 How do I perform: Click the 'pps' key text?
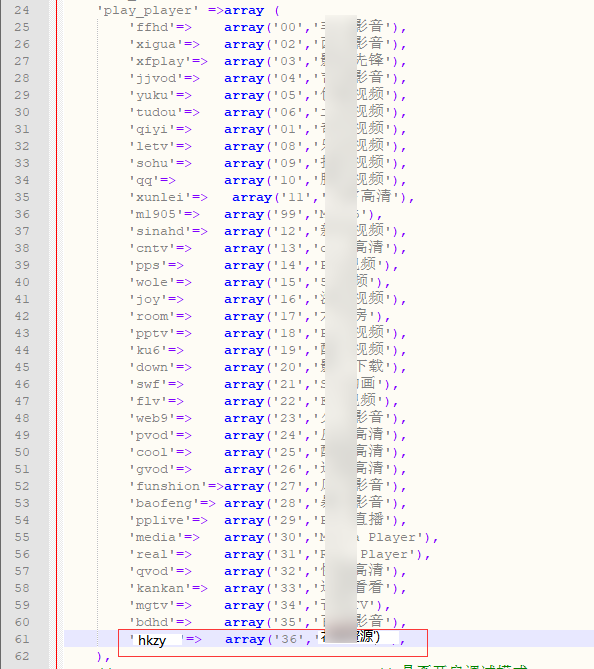148,265
